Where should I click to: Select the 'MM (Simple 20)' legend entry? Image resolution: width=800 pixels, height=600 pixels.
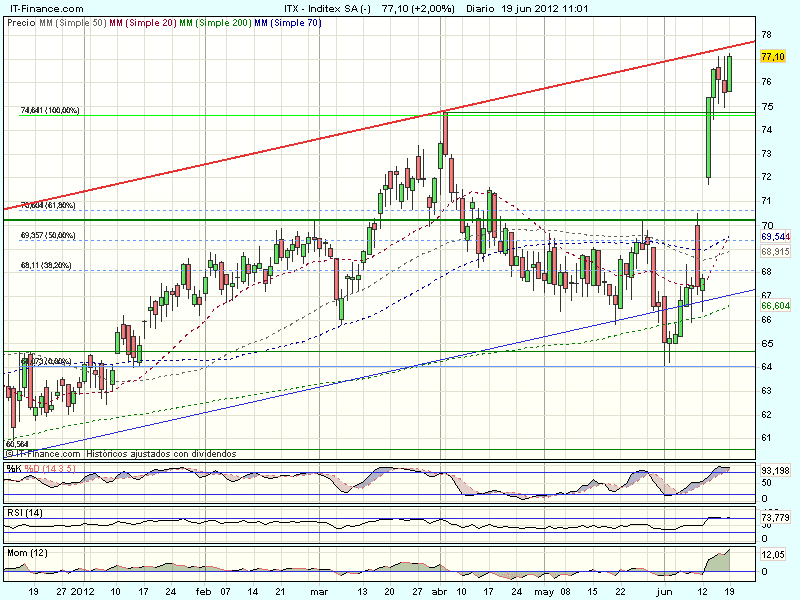click(x=143, y=23)
